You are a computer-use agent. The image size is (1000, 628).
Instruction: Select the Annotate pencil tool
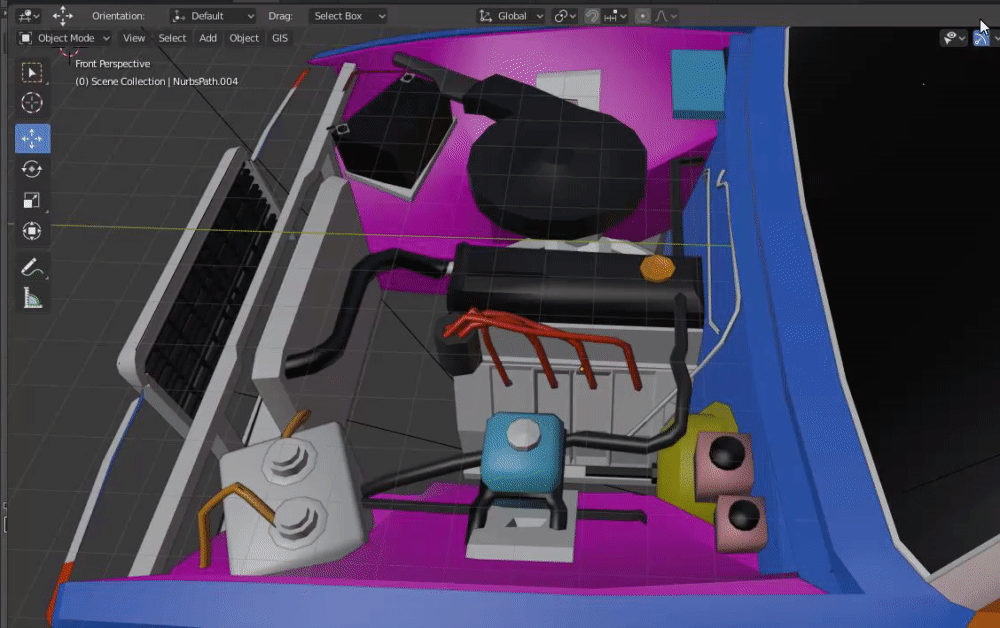(x=32, y=268)
